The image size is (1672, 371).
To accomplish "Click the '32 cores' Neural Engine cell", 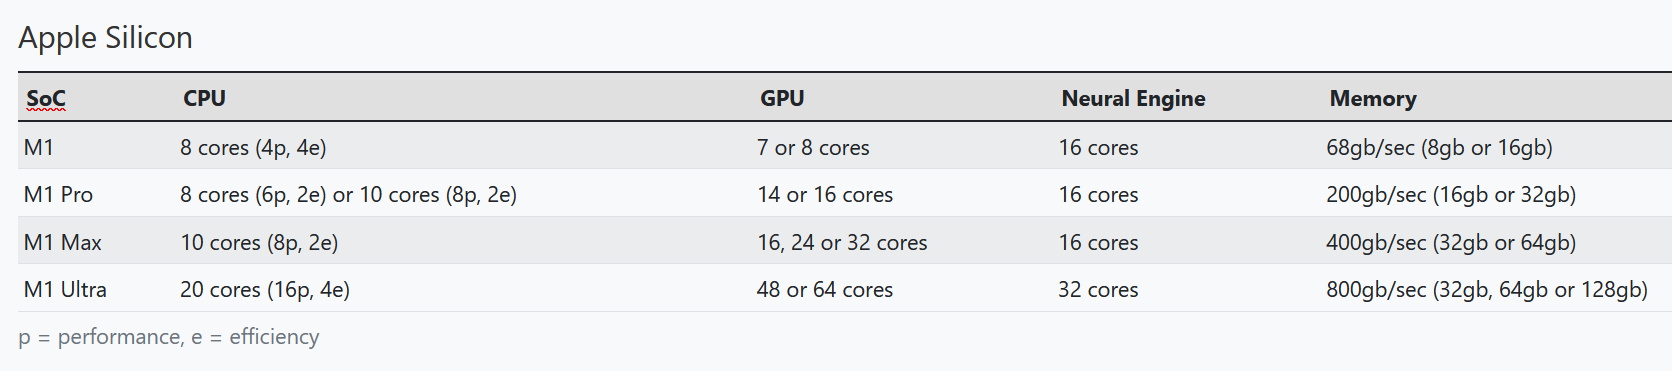I will [1098, 290].
